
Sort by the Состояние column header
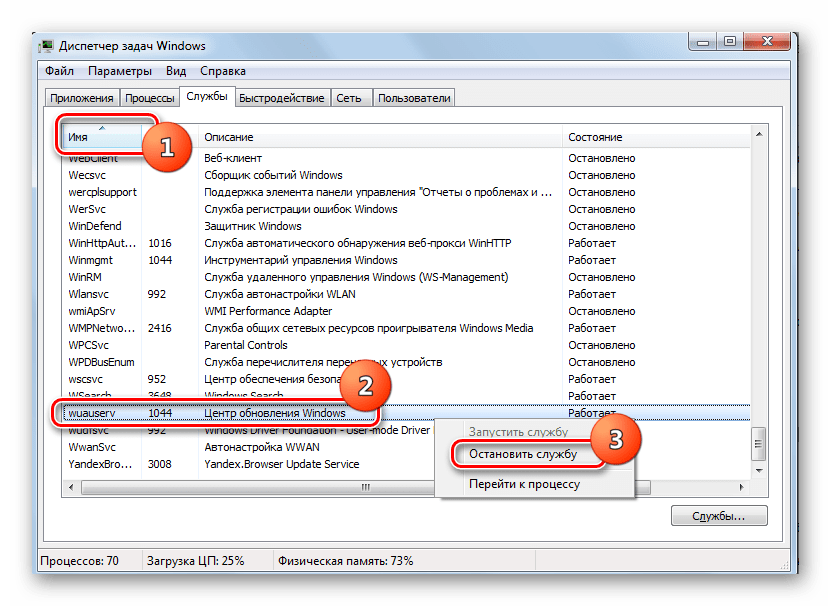tap(656, 137)
